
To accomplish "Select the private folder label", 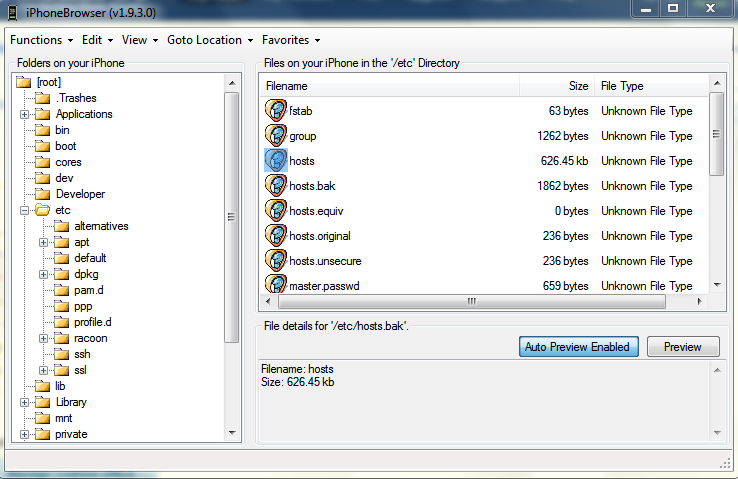I will click(71, 434).
